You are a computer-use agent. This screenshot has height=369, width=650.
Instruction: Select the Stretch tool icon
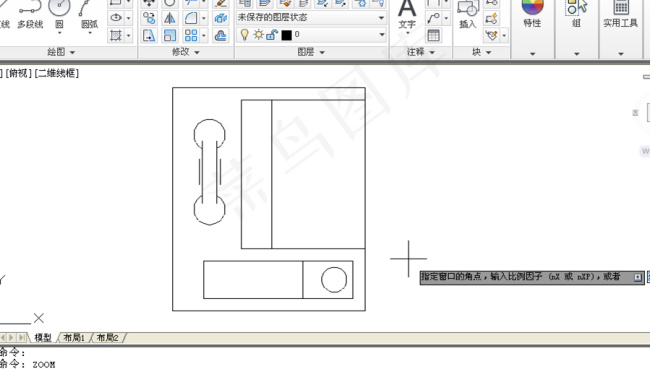149,35
